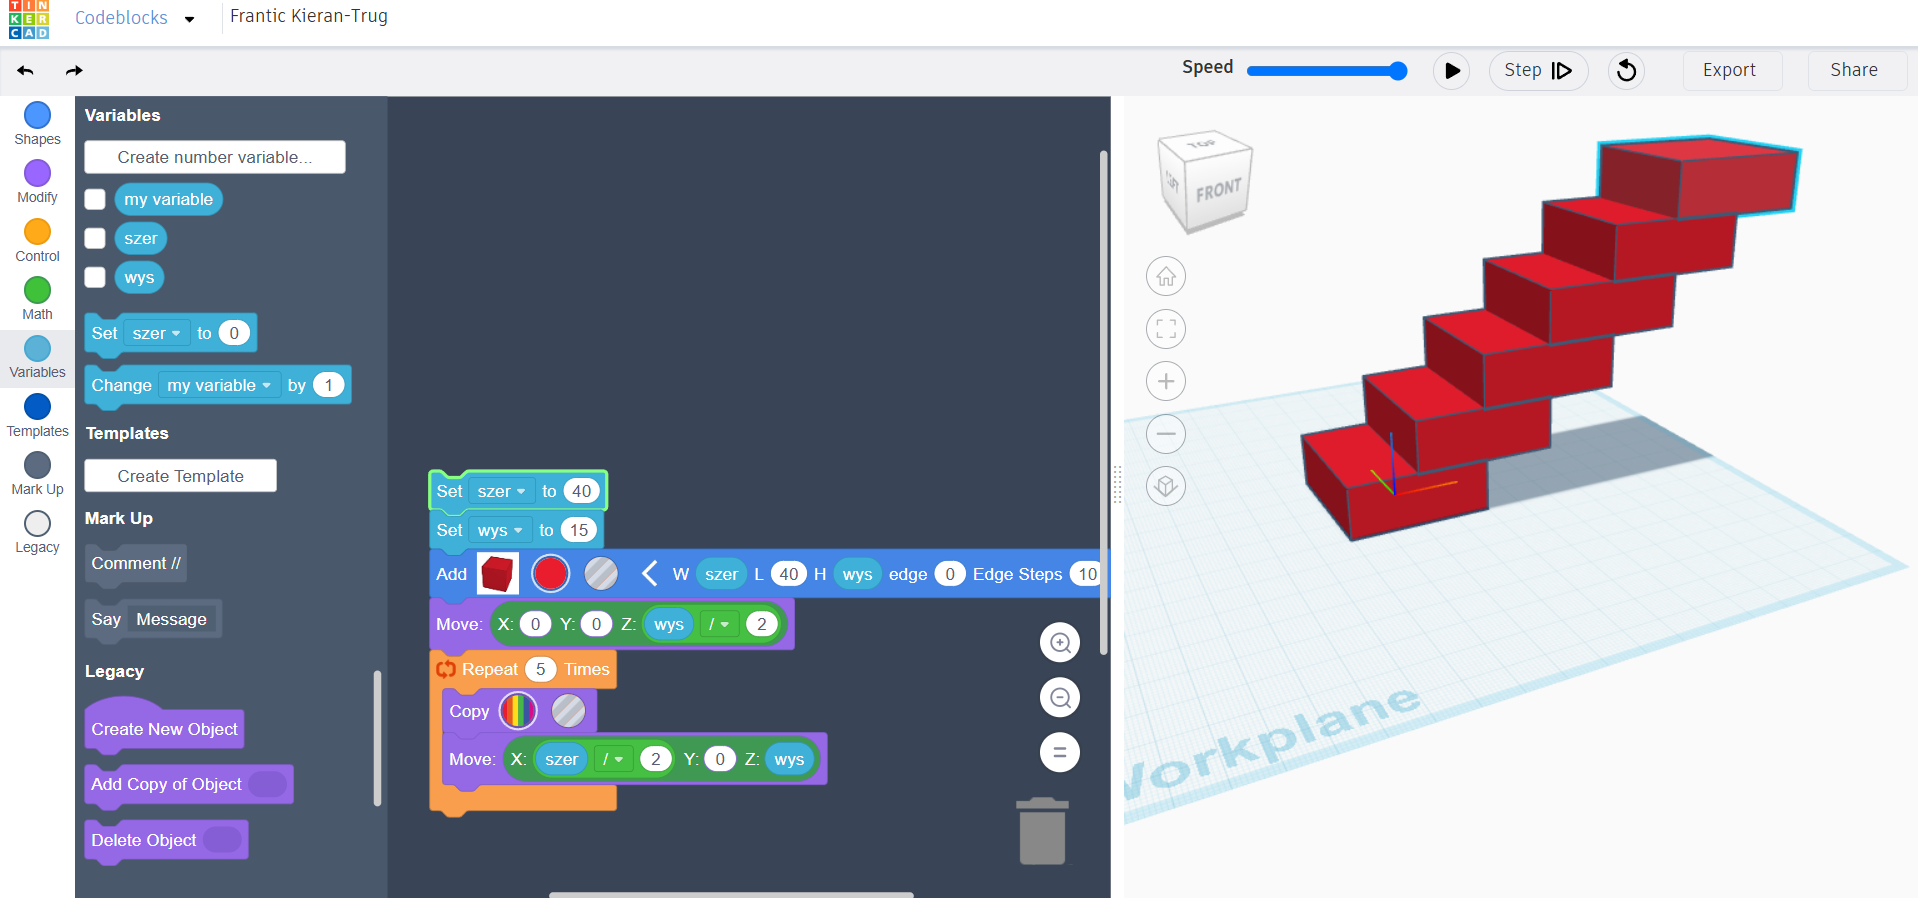Viewport: 1918px width, 898px height.
Task: Redo the last action
Action: tap(74, 70)
